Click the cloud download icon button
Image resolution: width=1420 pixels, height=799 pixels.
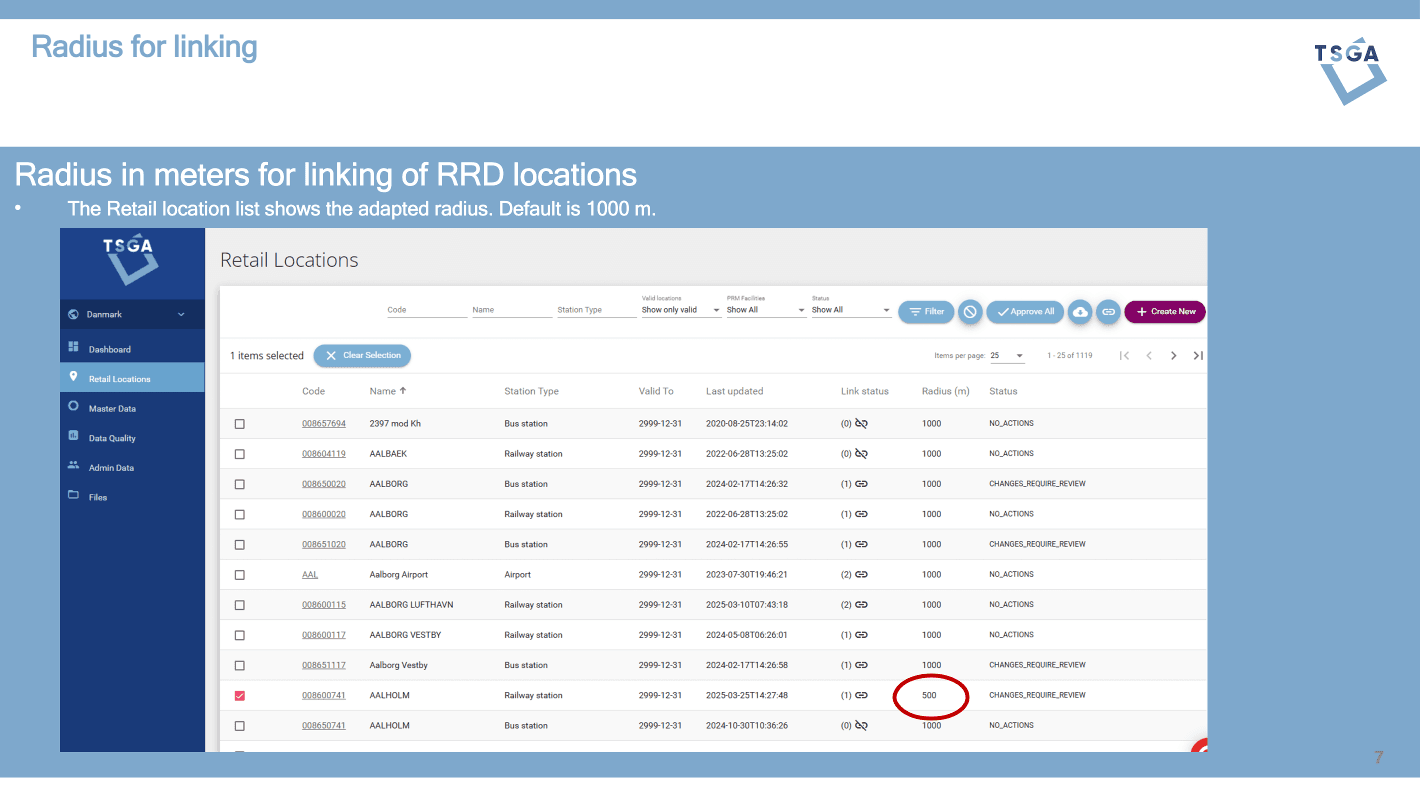click(1080, 312)
